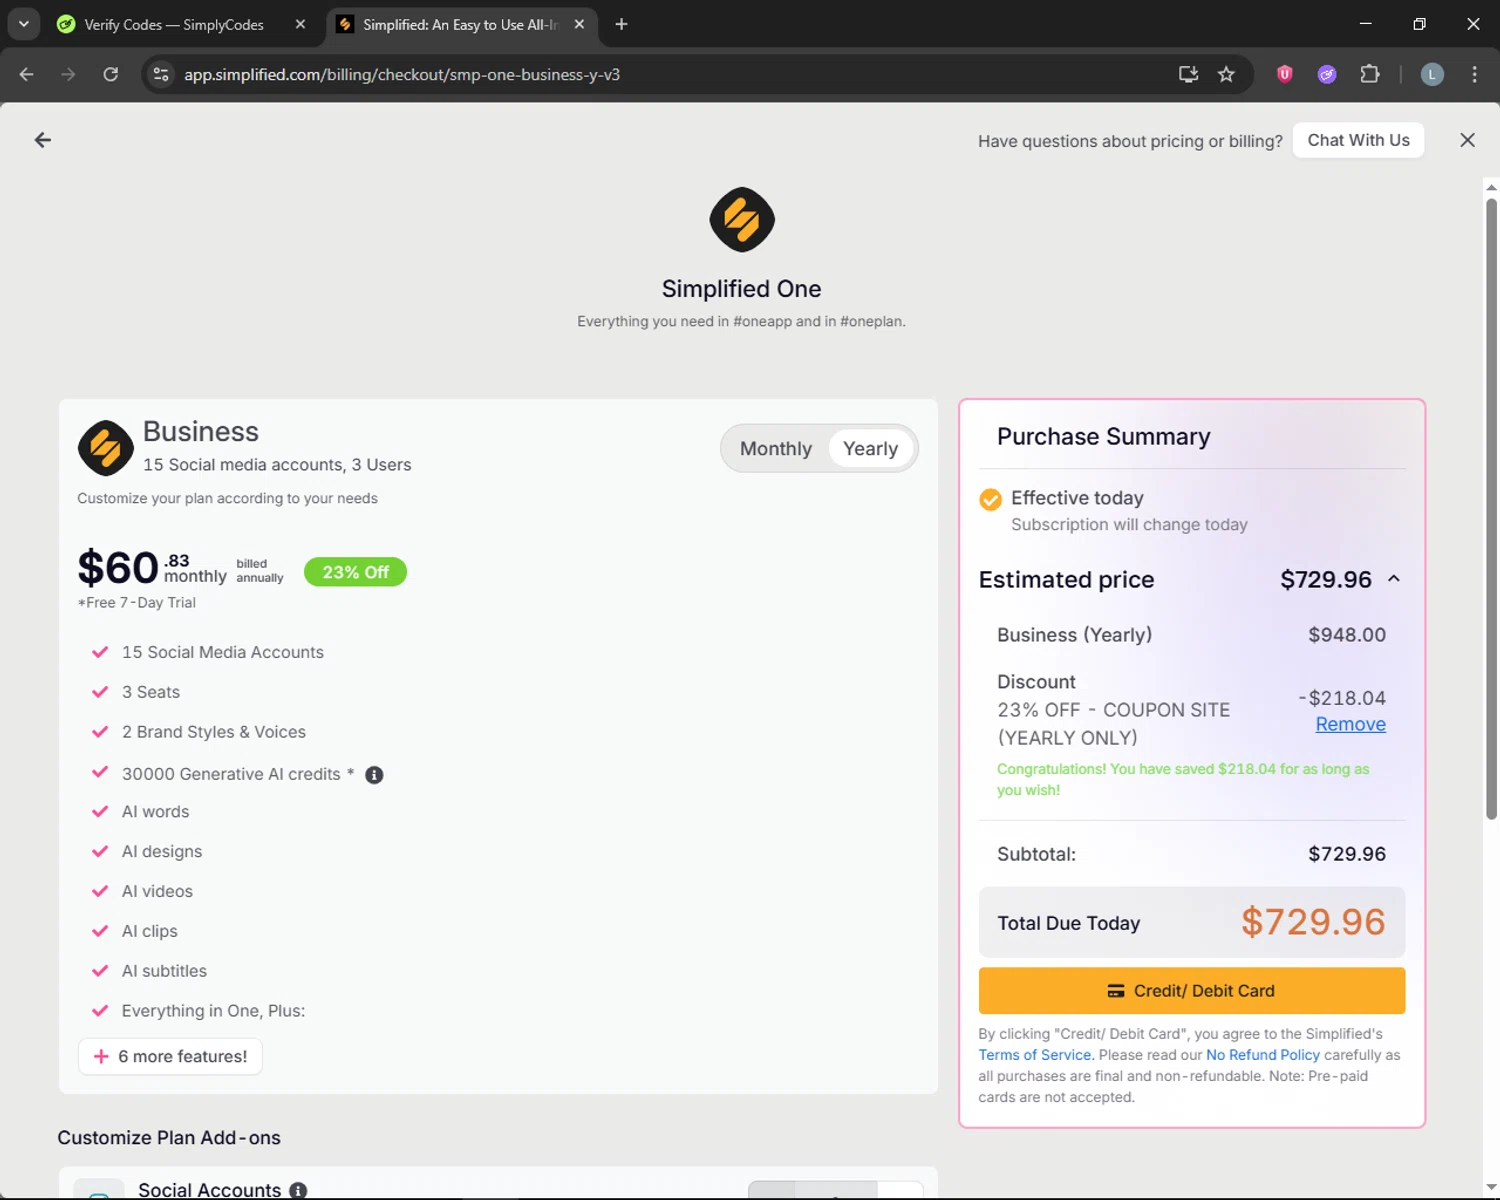Viewport: 1500px width, 1200px height.
Task: Open the Extensions puzzle menu
Action: click(x=1370, y=74)
